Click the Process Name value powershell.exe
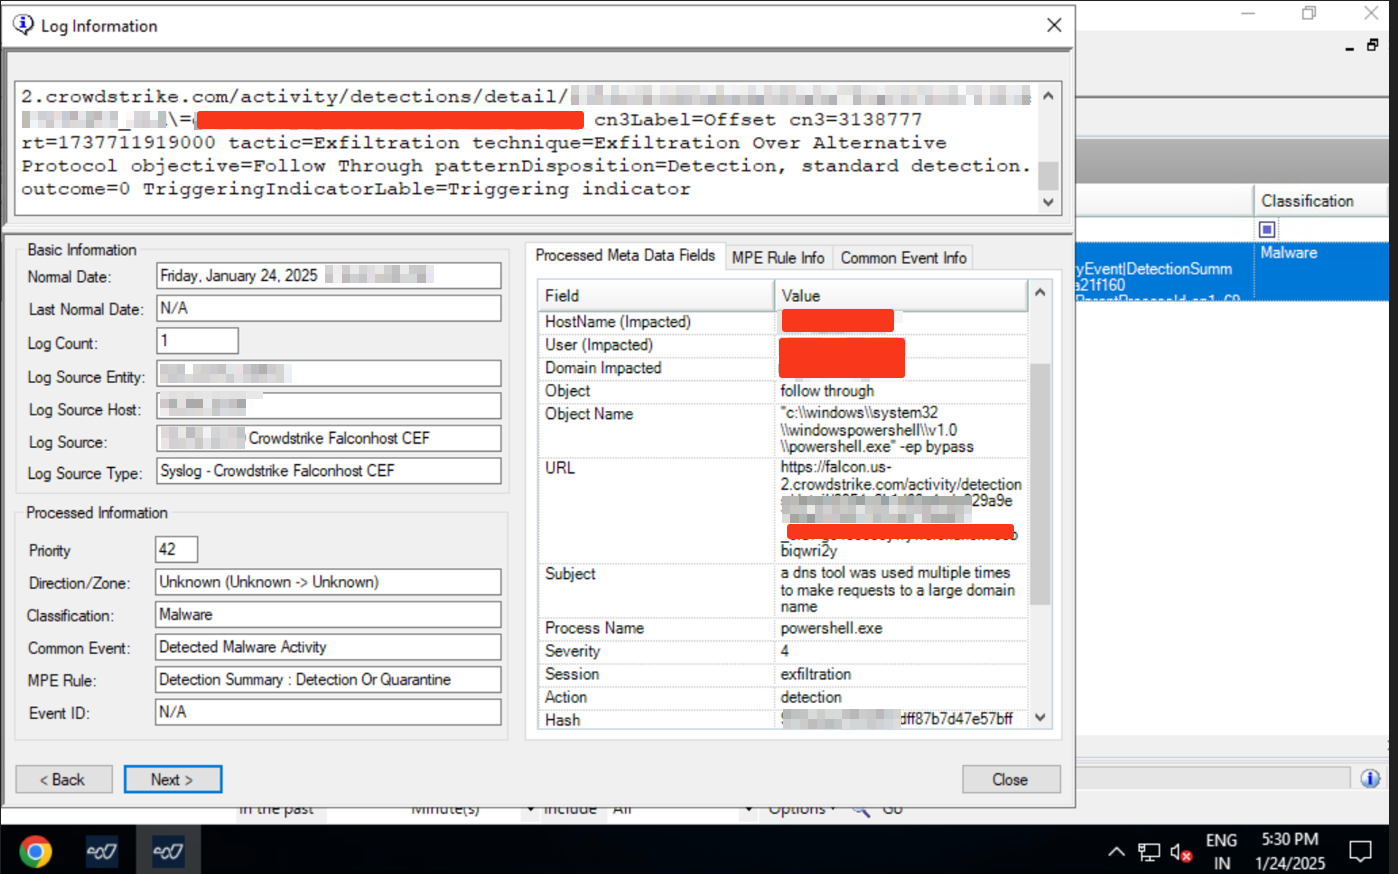Image resolution: width=1398 pixels, height=874 pixels. pos(831,628)
